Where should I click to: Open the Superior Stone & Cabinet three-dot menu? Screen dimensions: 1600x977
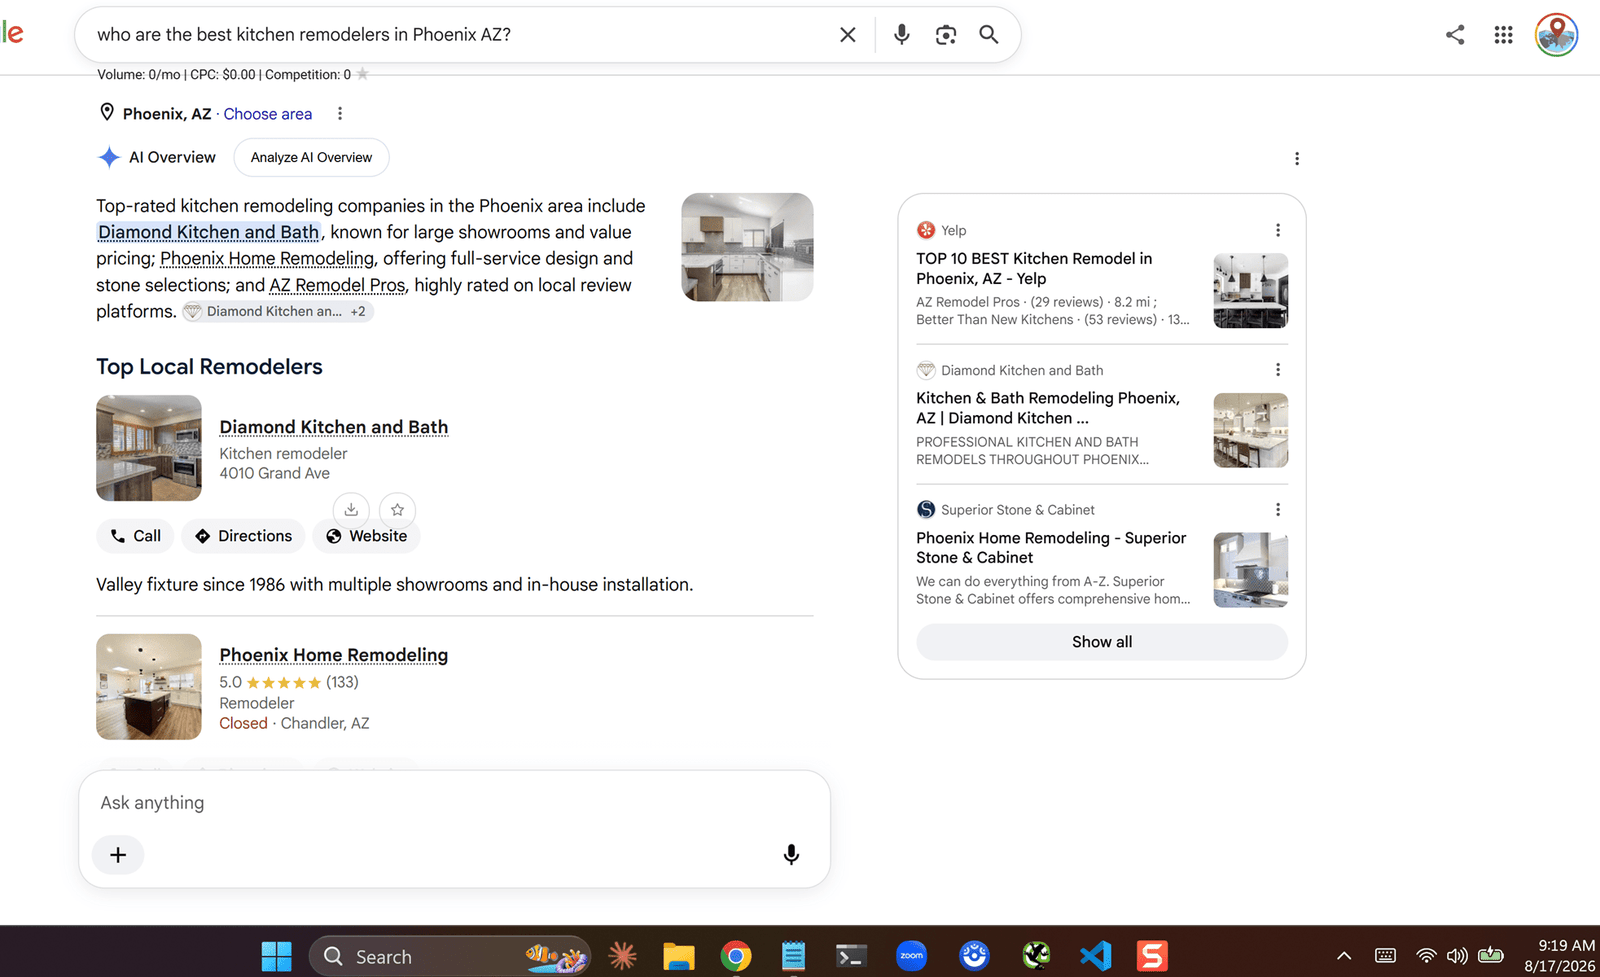(1277, 510)
